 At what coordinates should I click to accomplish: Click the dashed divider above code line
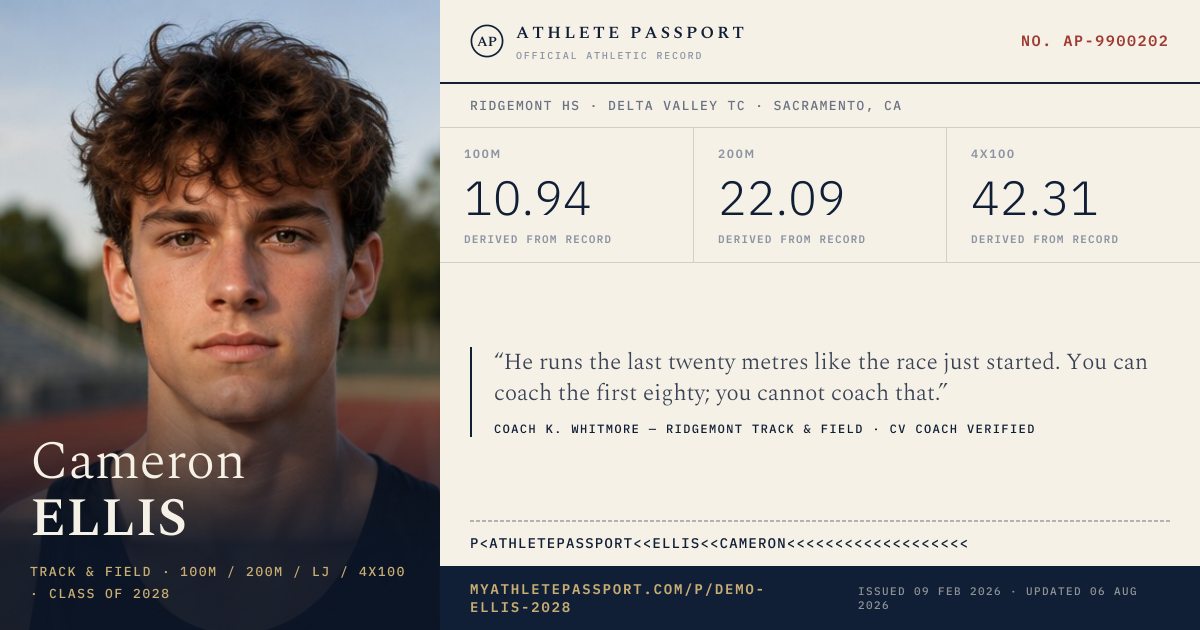pos(820,521)
